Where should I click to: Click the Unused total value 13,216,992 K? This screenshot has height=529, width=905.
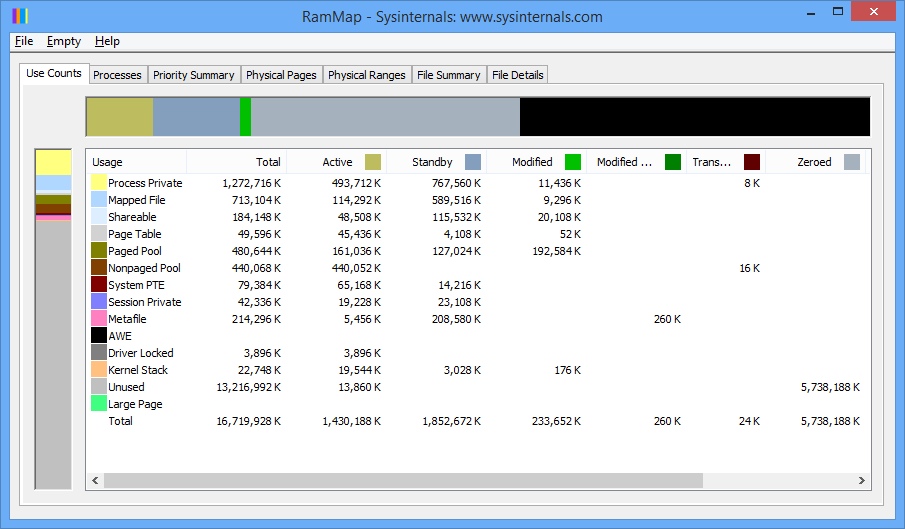tap(249, 387)
